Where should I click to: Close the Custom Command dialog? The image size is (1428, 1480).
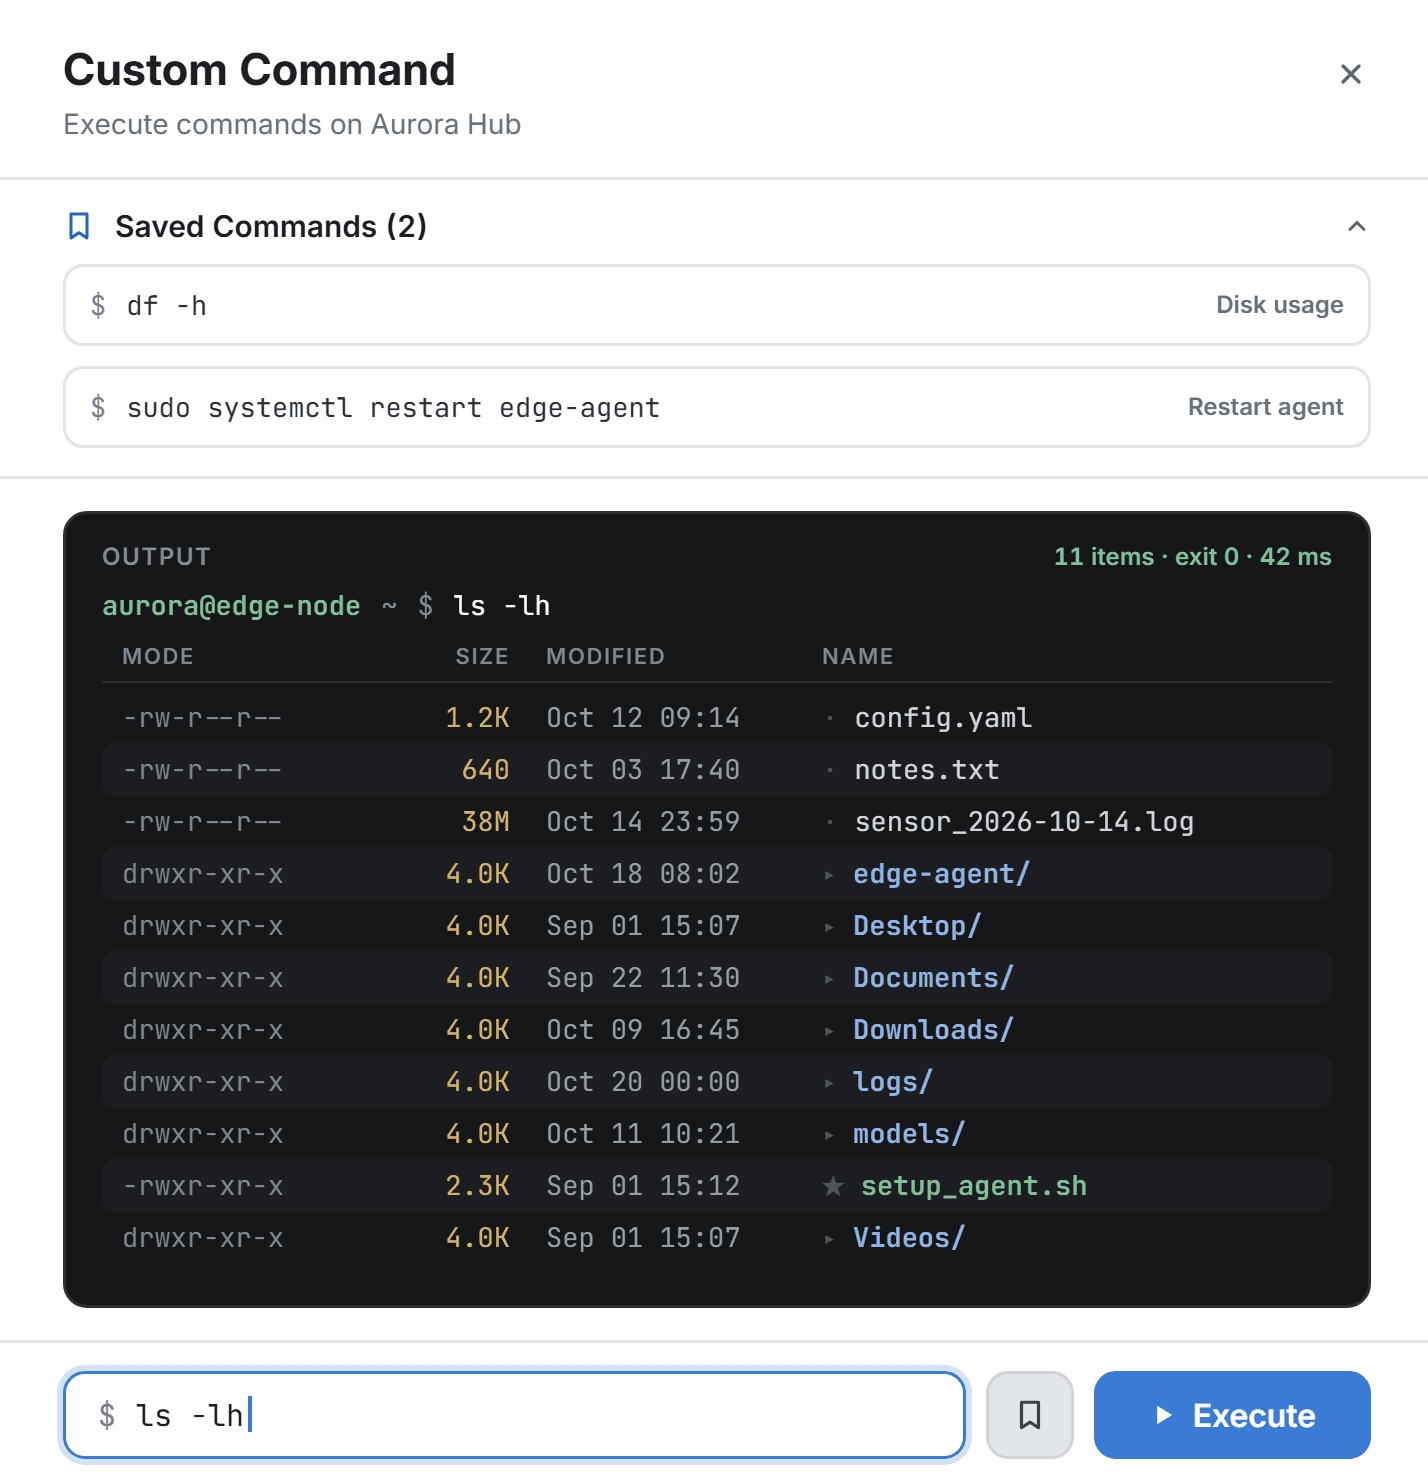pos(1350,74)
